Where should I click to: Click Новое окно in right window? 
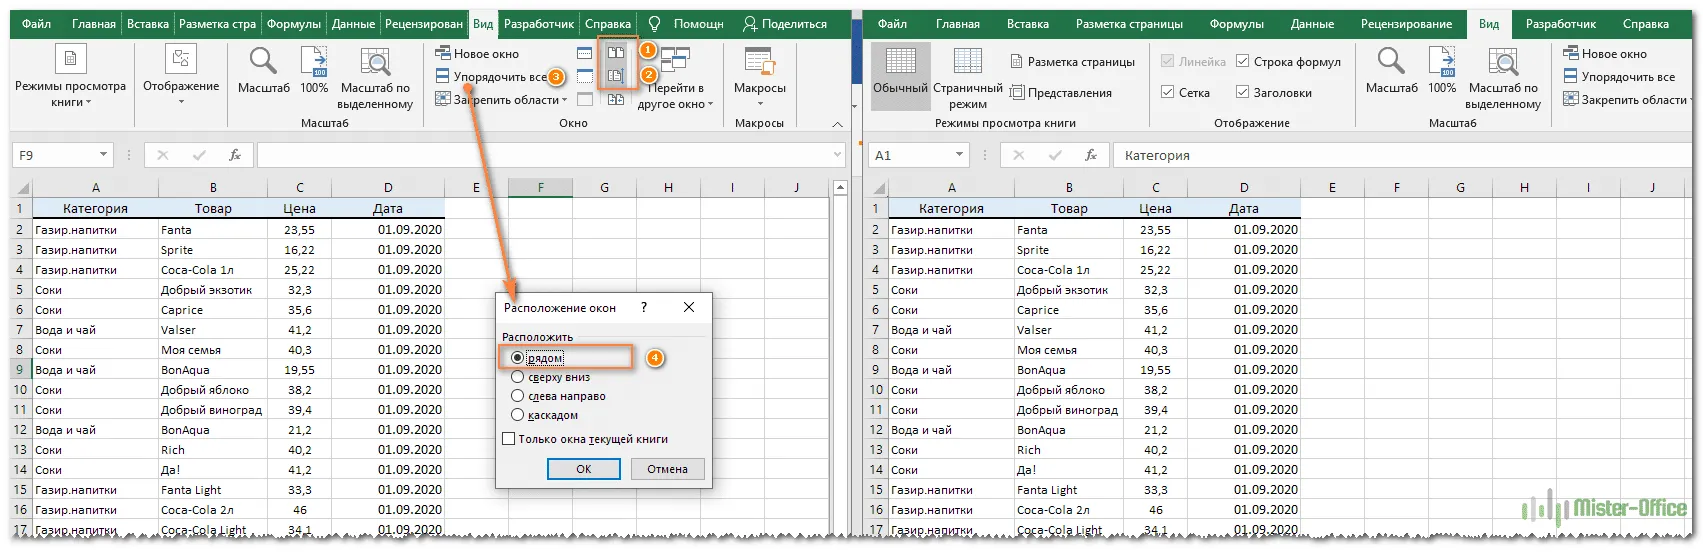tap(1605, 54)
